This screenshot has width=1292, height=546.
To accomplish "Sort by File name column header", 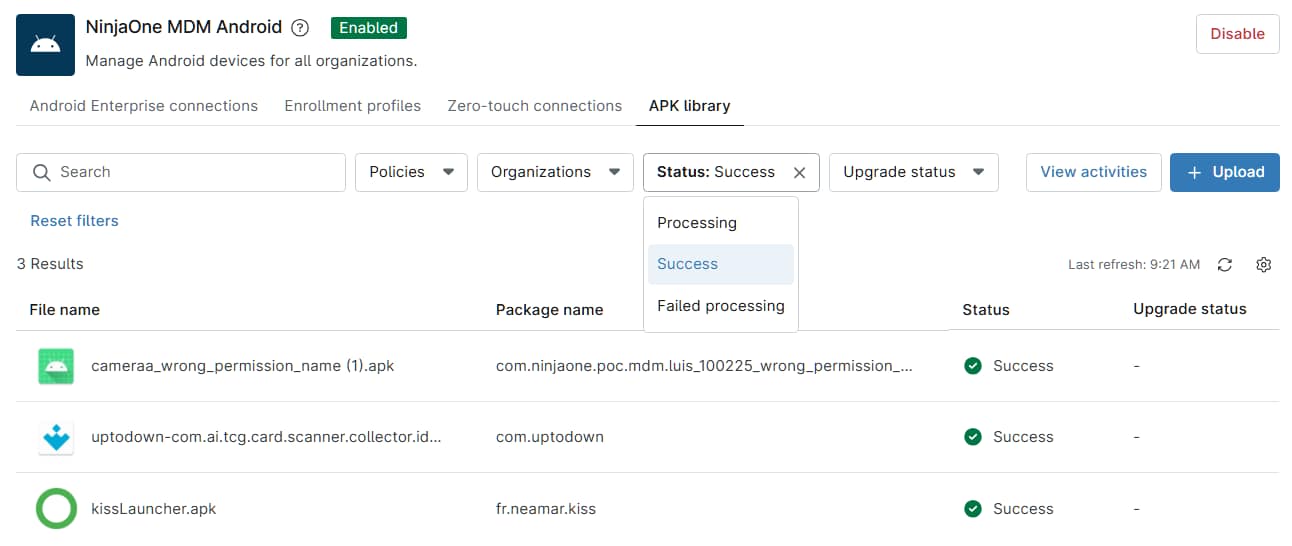I will tap(65, 310).
